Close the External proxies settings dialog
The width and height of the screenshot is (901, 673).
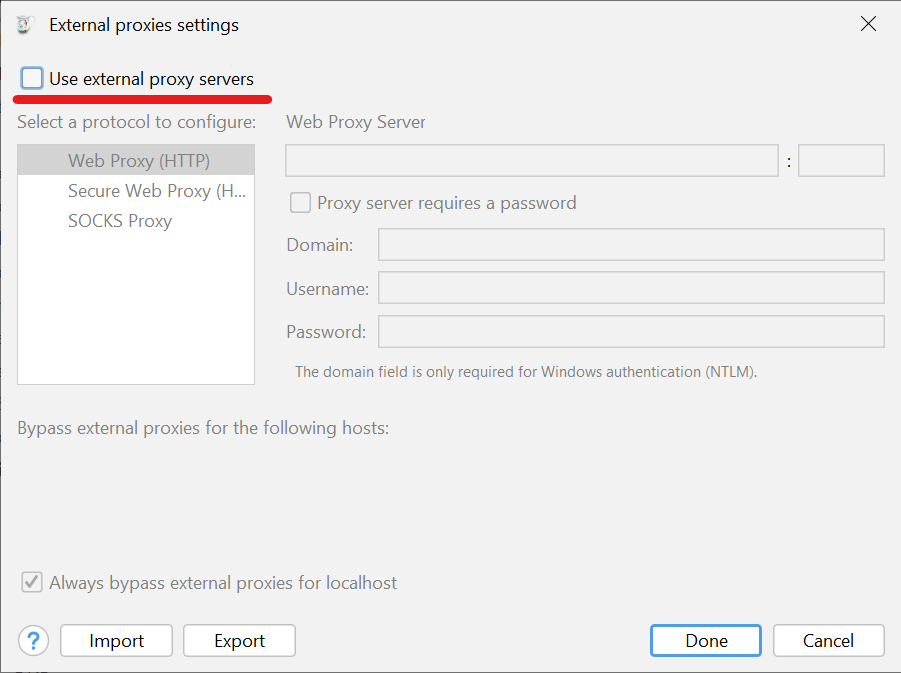(x=868, y=25)
